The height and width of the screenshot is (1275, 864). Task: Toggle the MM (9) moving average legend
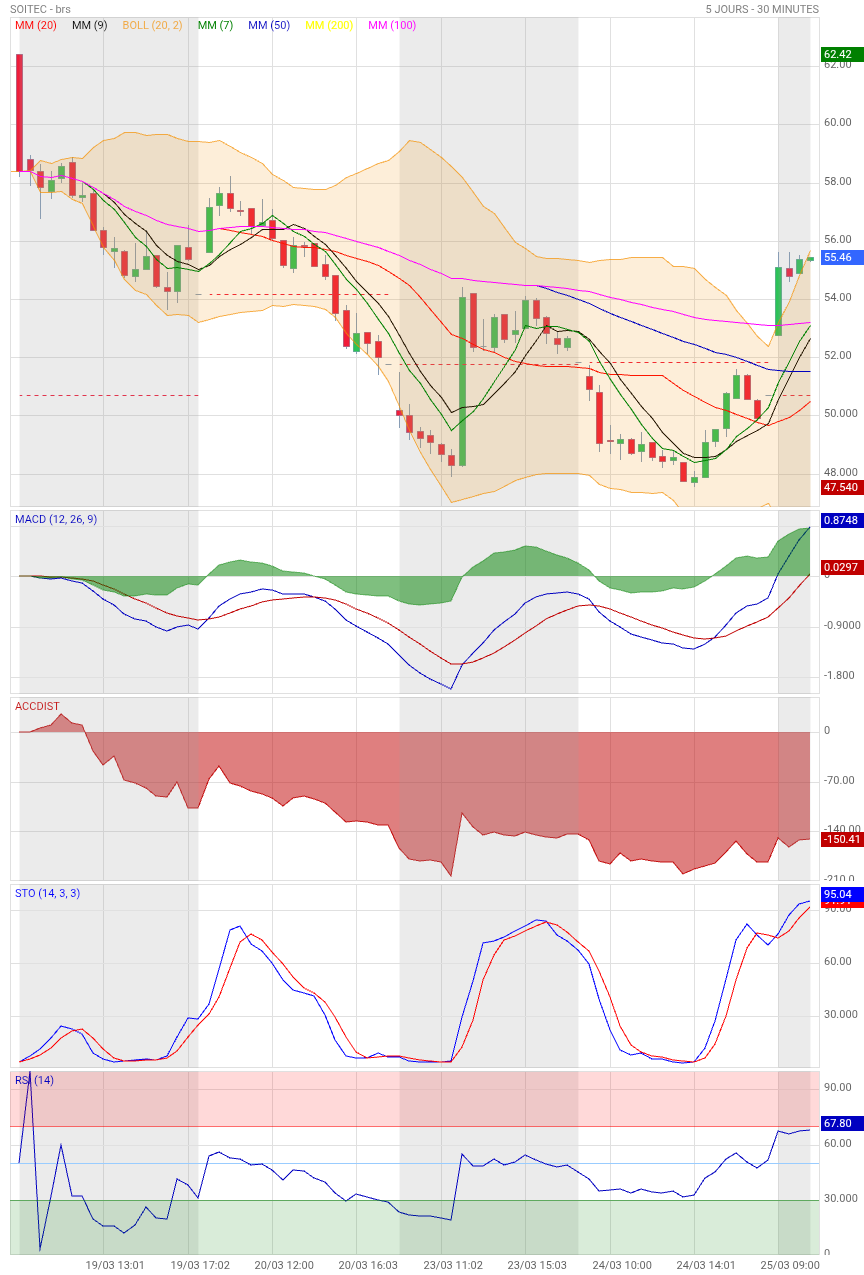coord(90,25)
